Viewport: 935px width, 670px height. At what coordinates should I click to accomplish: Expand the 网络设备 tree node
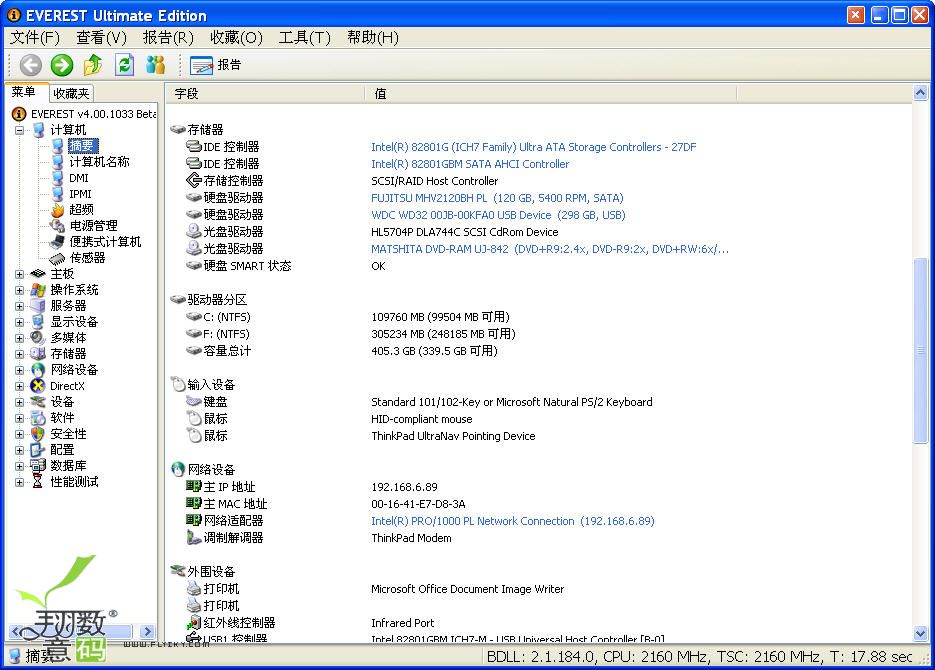[19, 370]
